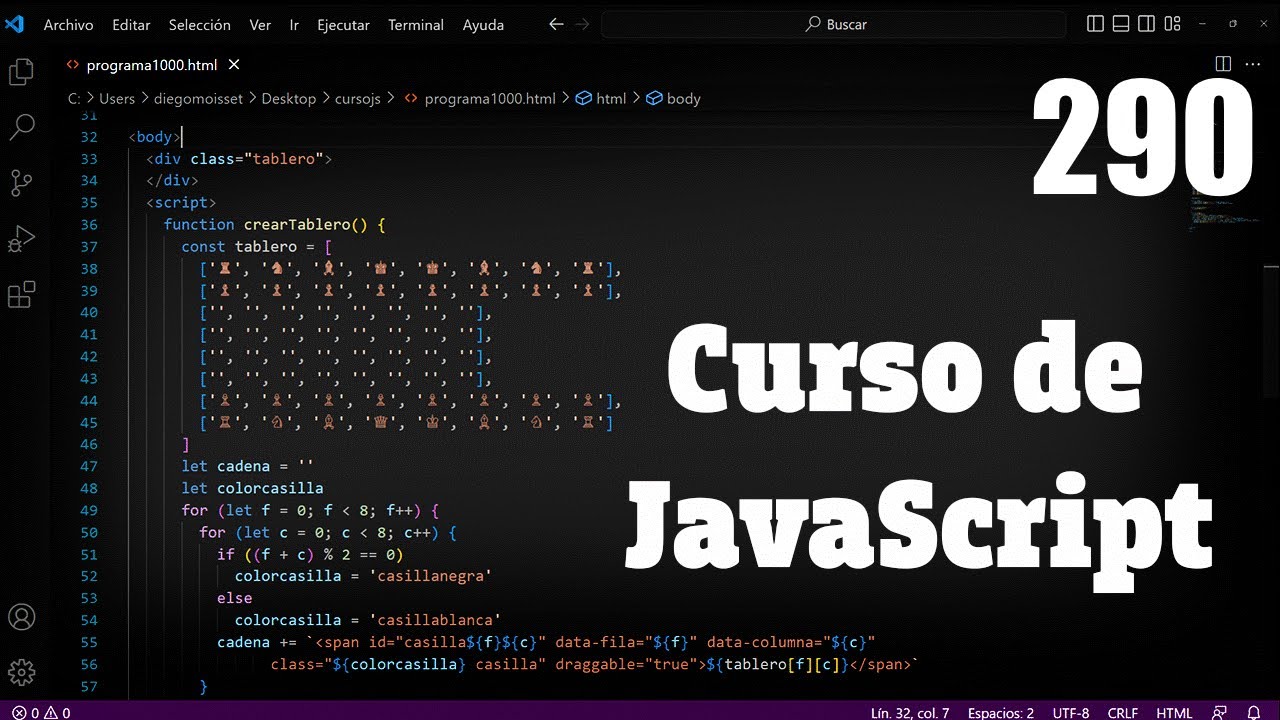Change end of line via CRLF

coord(1123,713)
